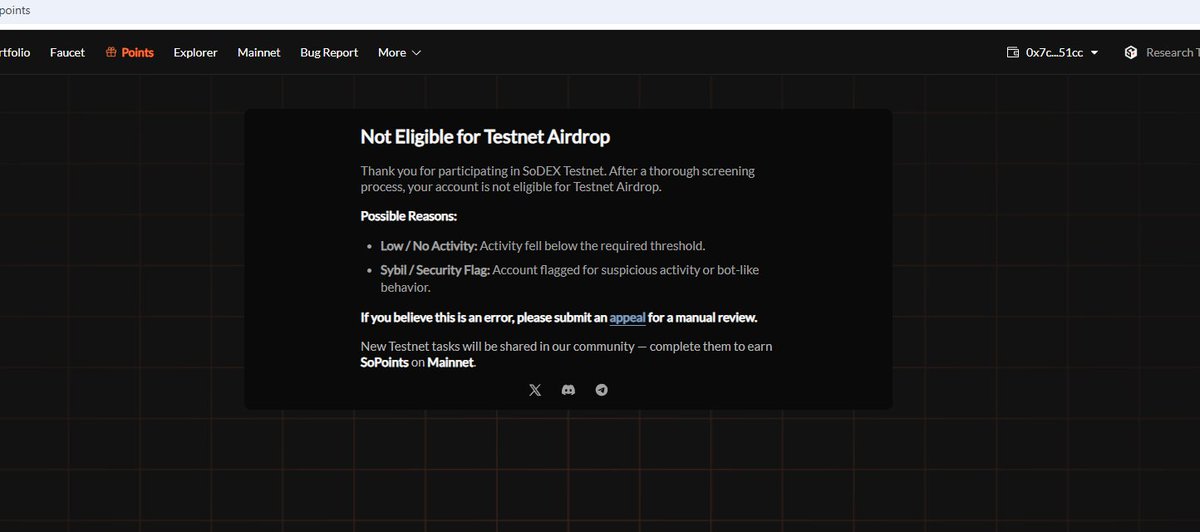Click the wallet icon next to 0x7c...51cc

[1013, 52]
